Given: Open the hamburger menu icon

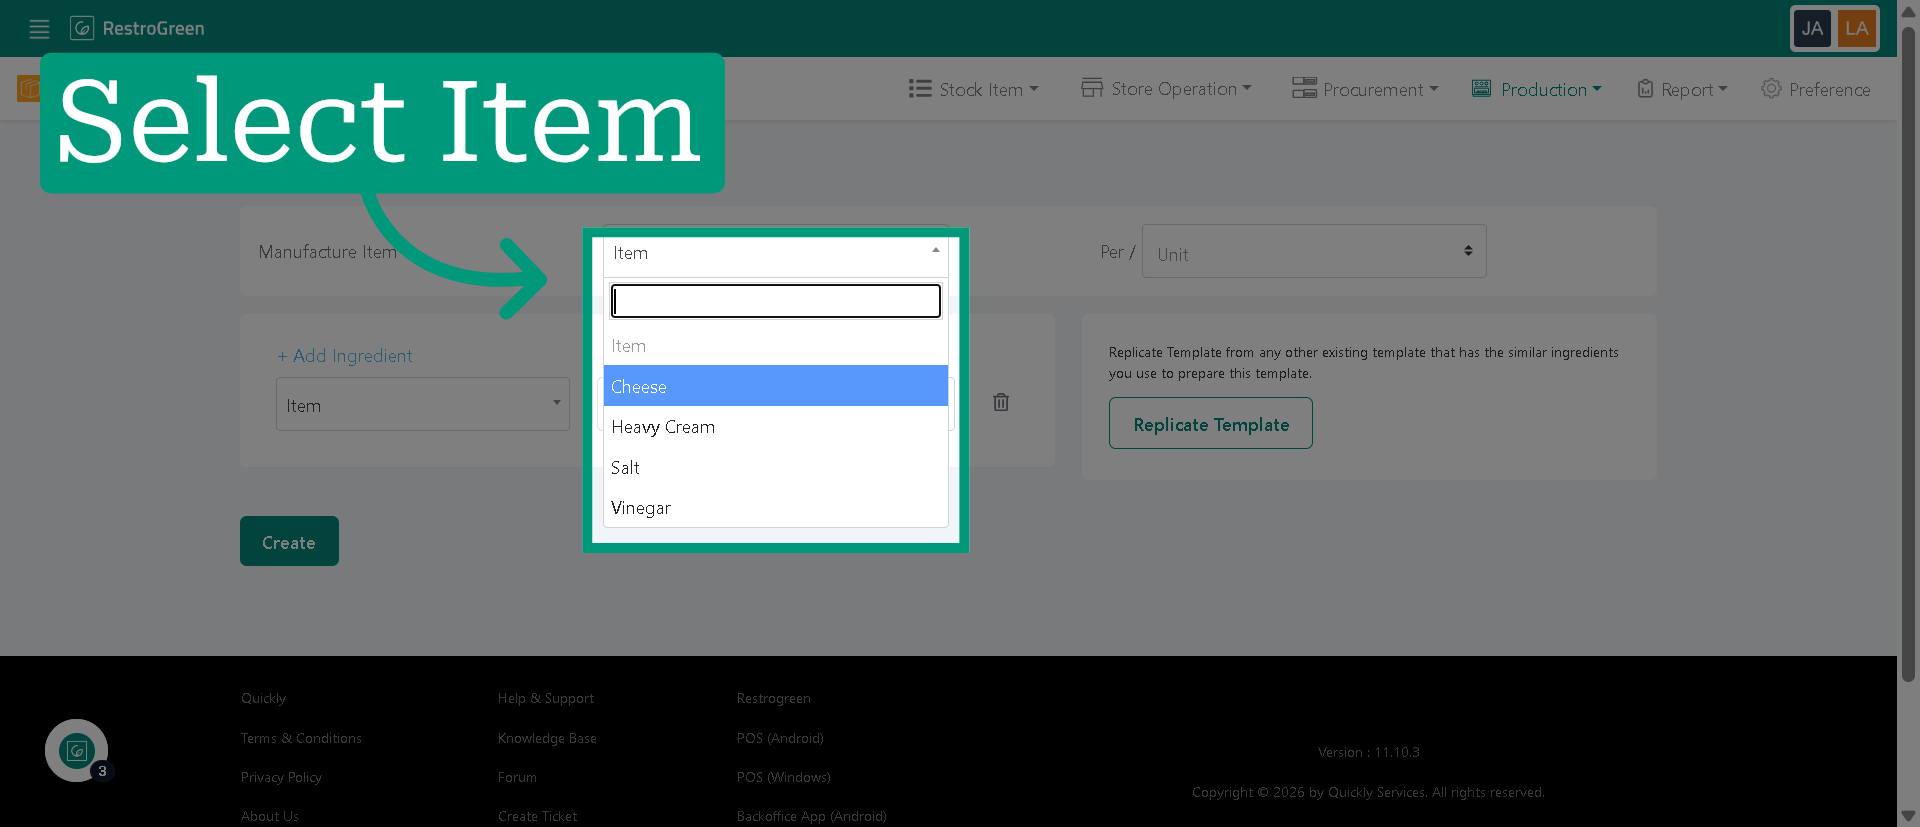Looking at the screenshot, I should point(39,29).
